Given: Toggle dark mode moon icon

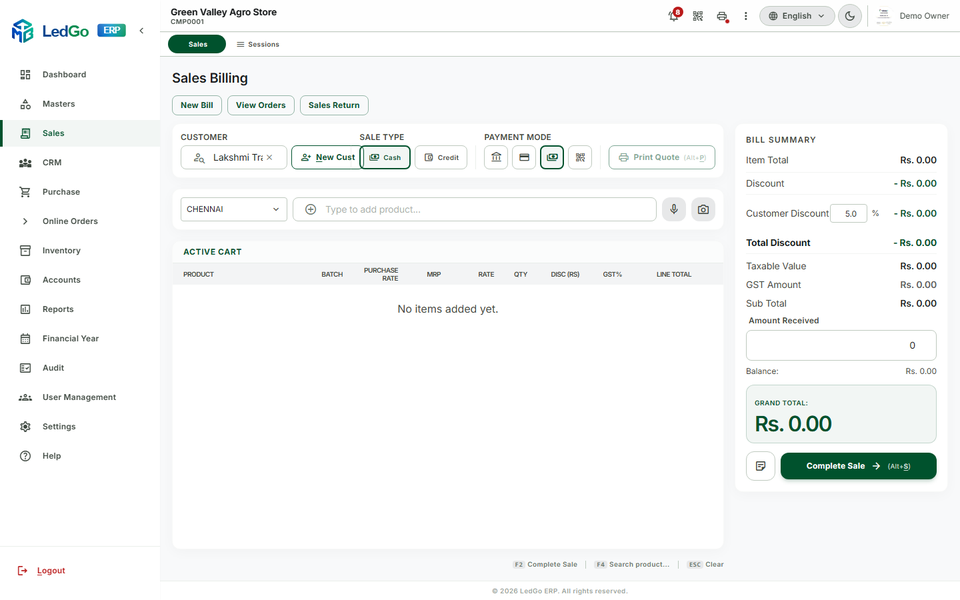Looking at the screenshot, I should [849, 16].
